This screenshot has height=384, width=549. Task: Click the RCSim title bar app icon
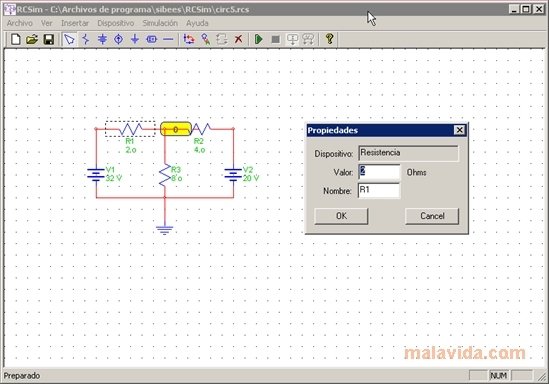(10, 9)
